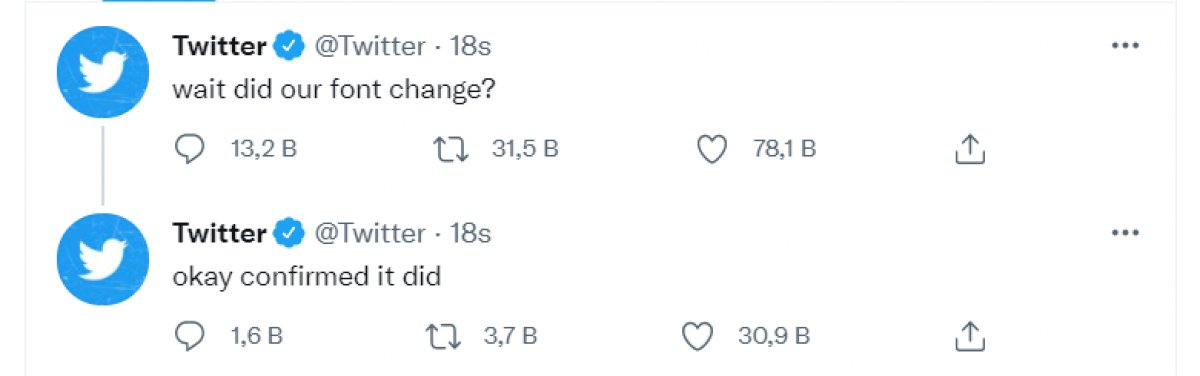The height and width of the screenshot is (376, 1200).
Task: Open the more options menu on first tweet
Action: [x=1126, y=46]
